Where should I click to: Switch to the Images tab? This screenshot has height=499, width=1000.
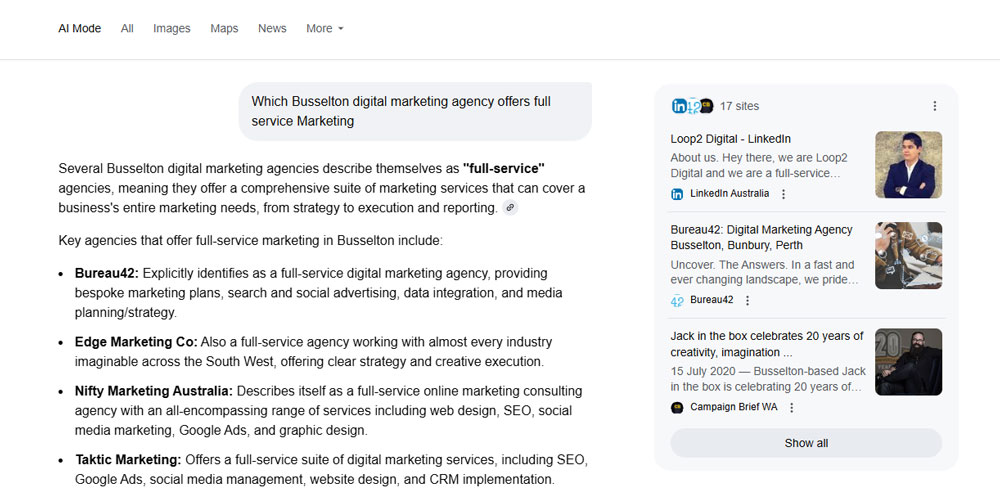click(x=171, y=29)
